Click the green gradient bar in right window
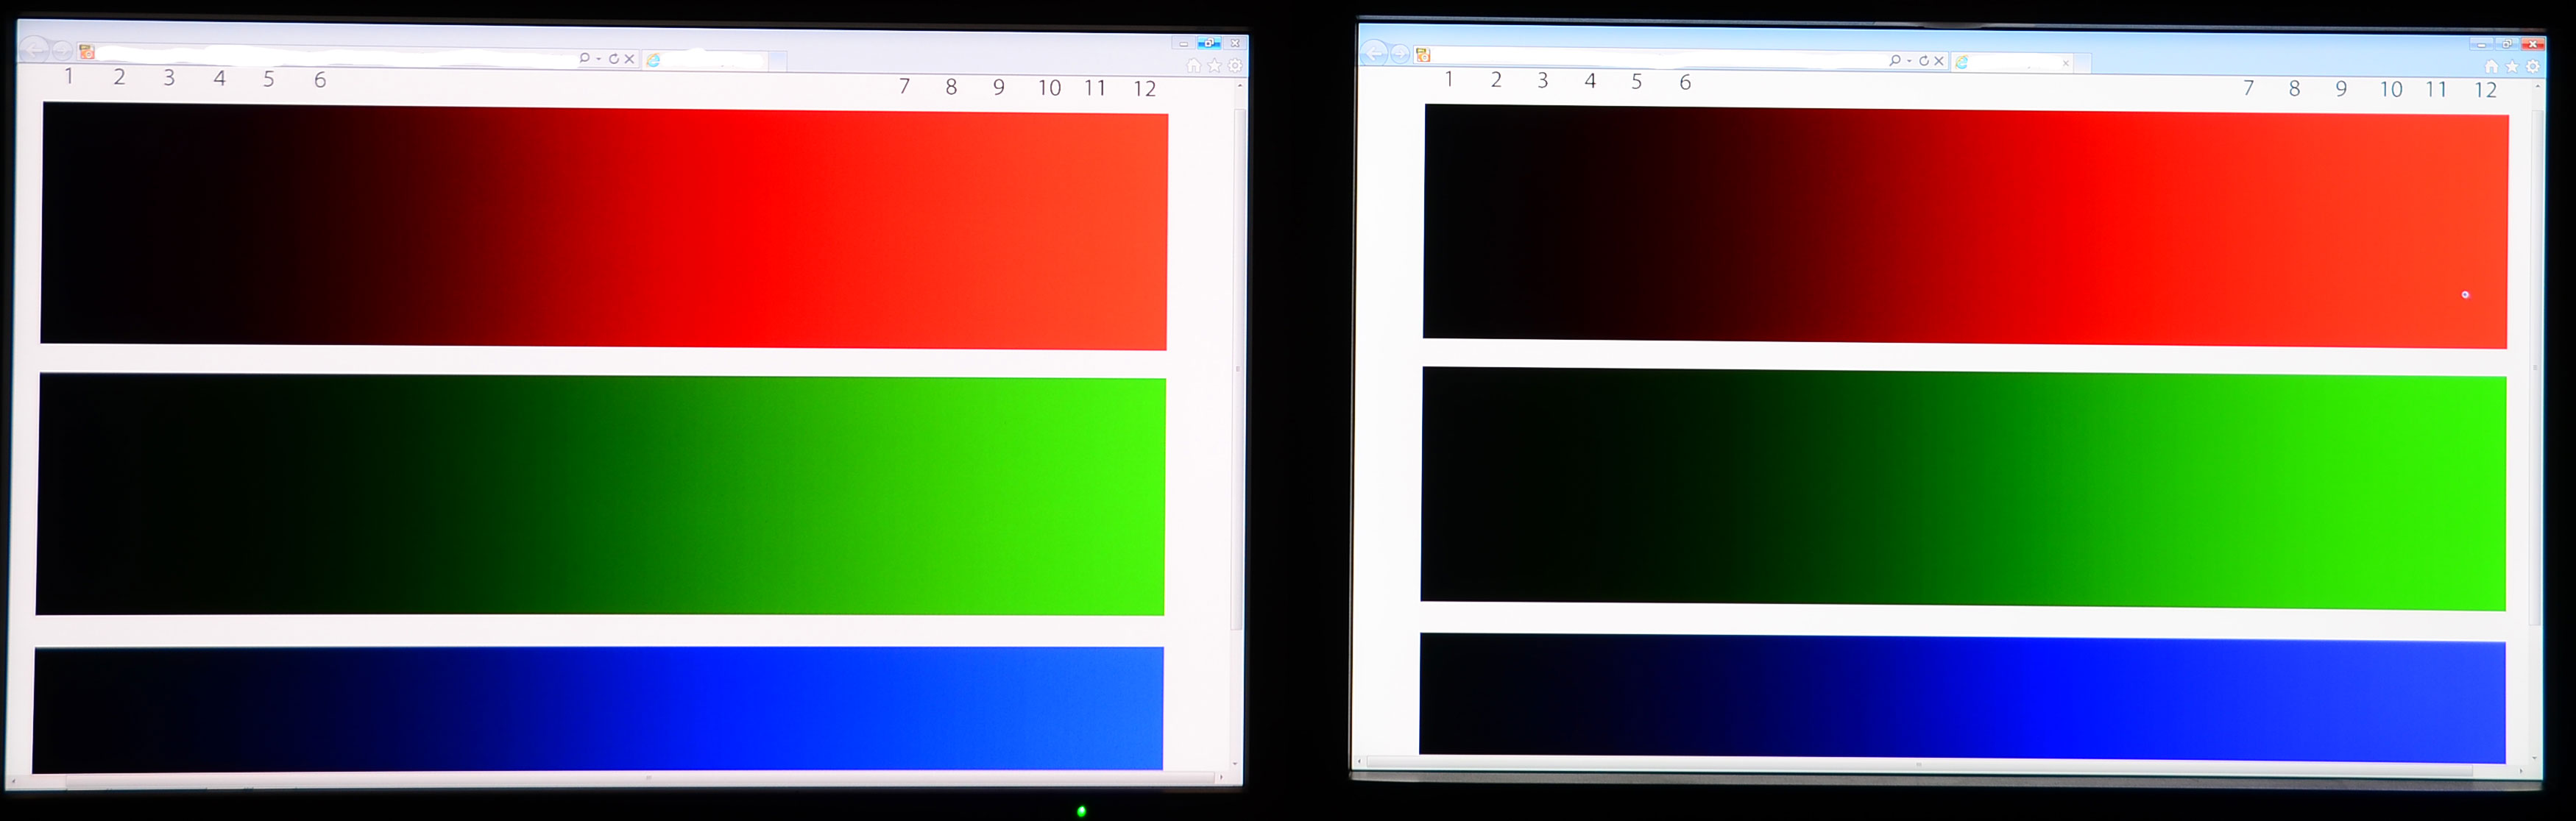This screenshot has height=821, width=2576. tap(1963, 487)
